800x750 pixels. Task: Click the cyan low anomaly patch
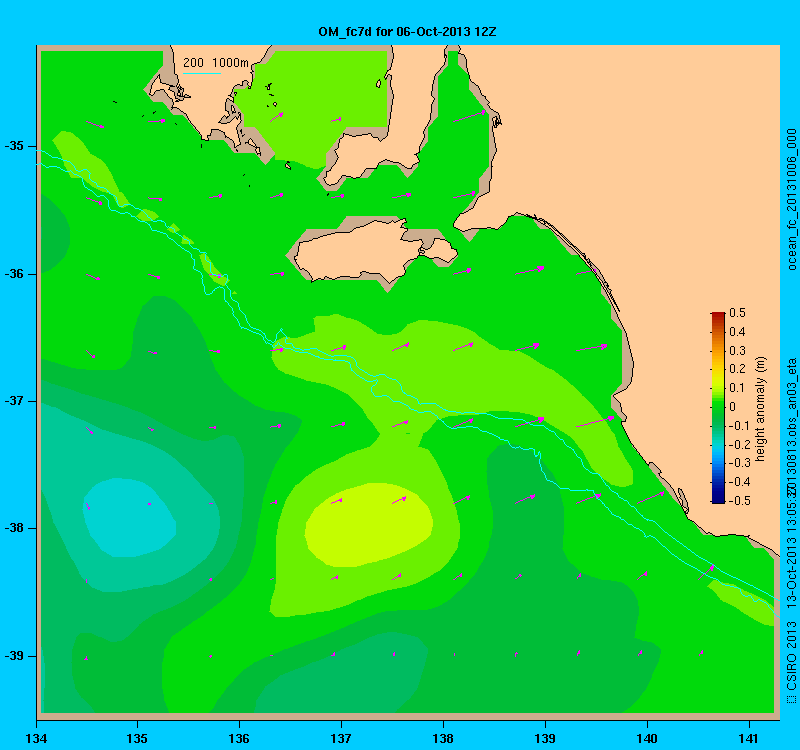pos(129,516)
